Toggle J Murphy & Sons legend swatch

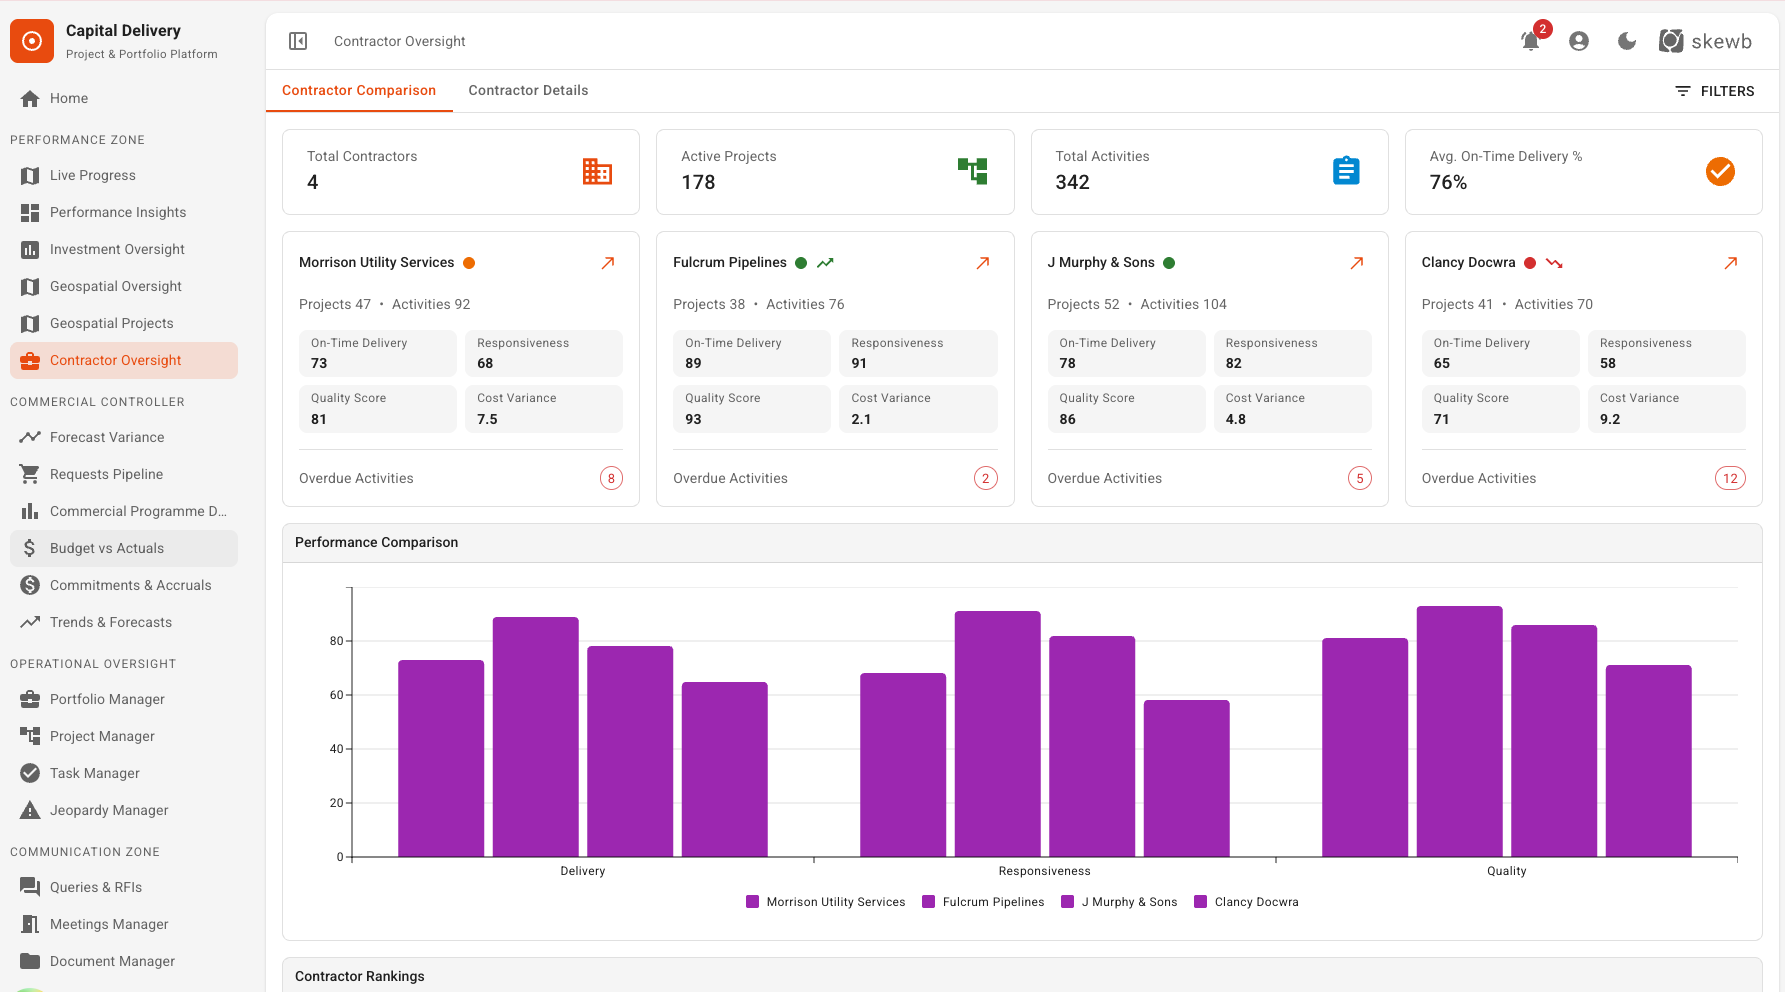coord(1067,902)
